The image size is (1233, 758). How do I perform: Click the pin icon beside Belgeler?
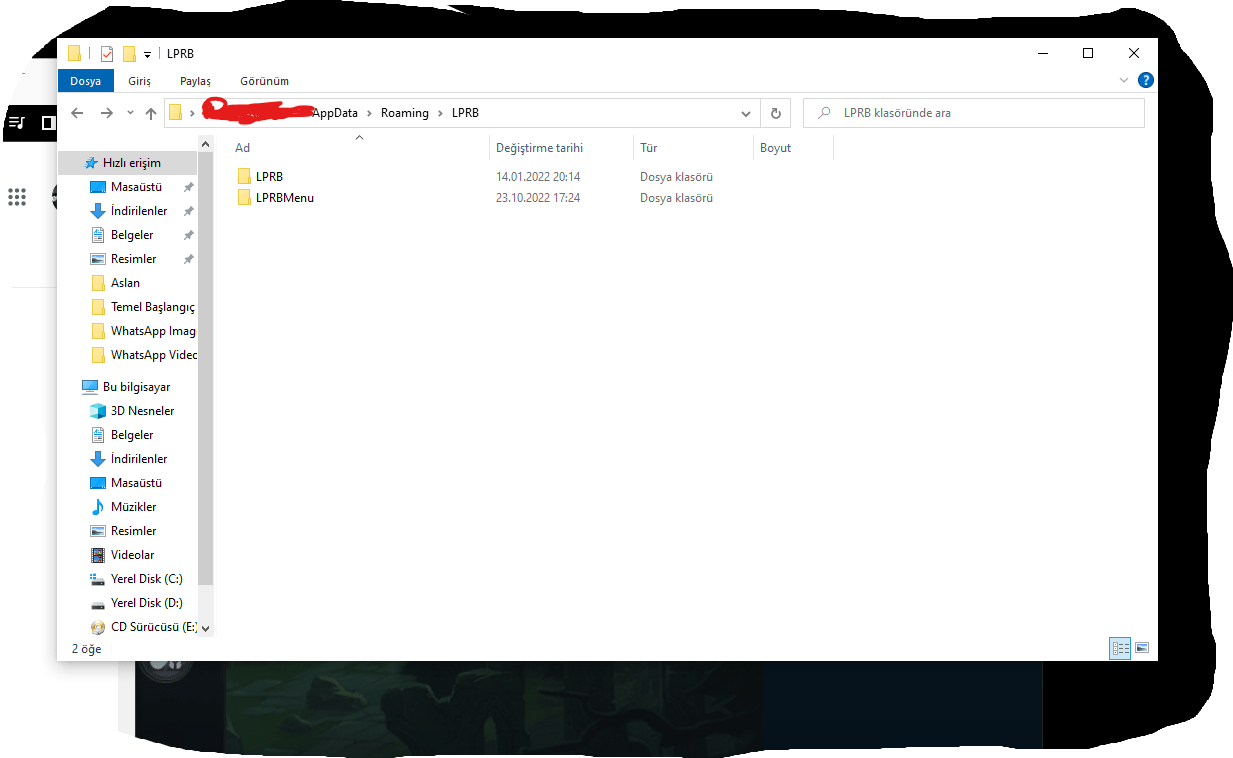(x=188, y=235)
